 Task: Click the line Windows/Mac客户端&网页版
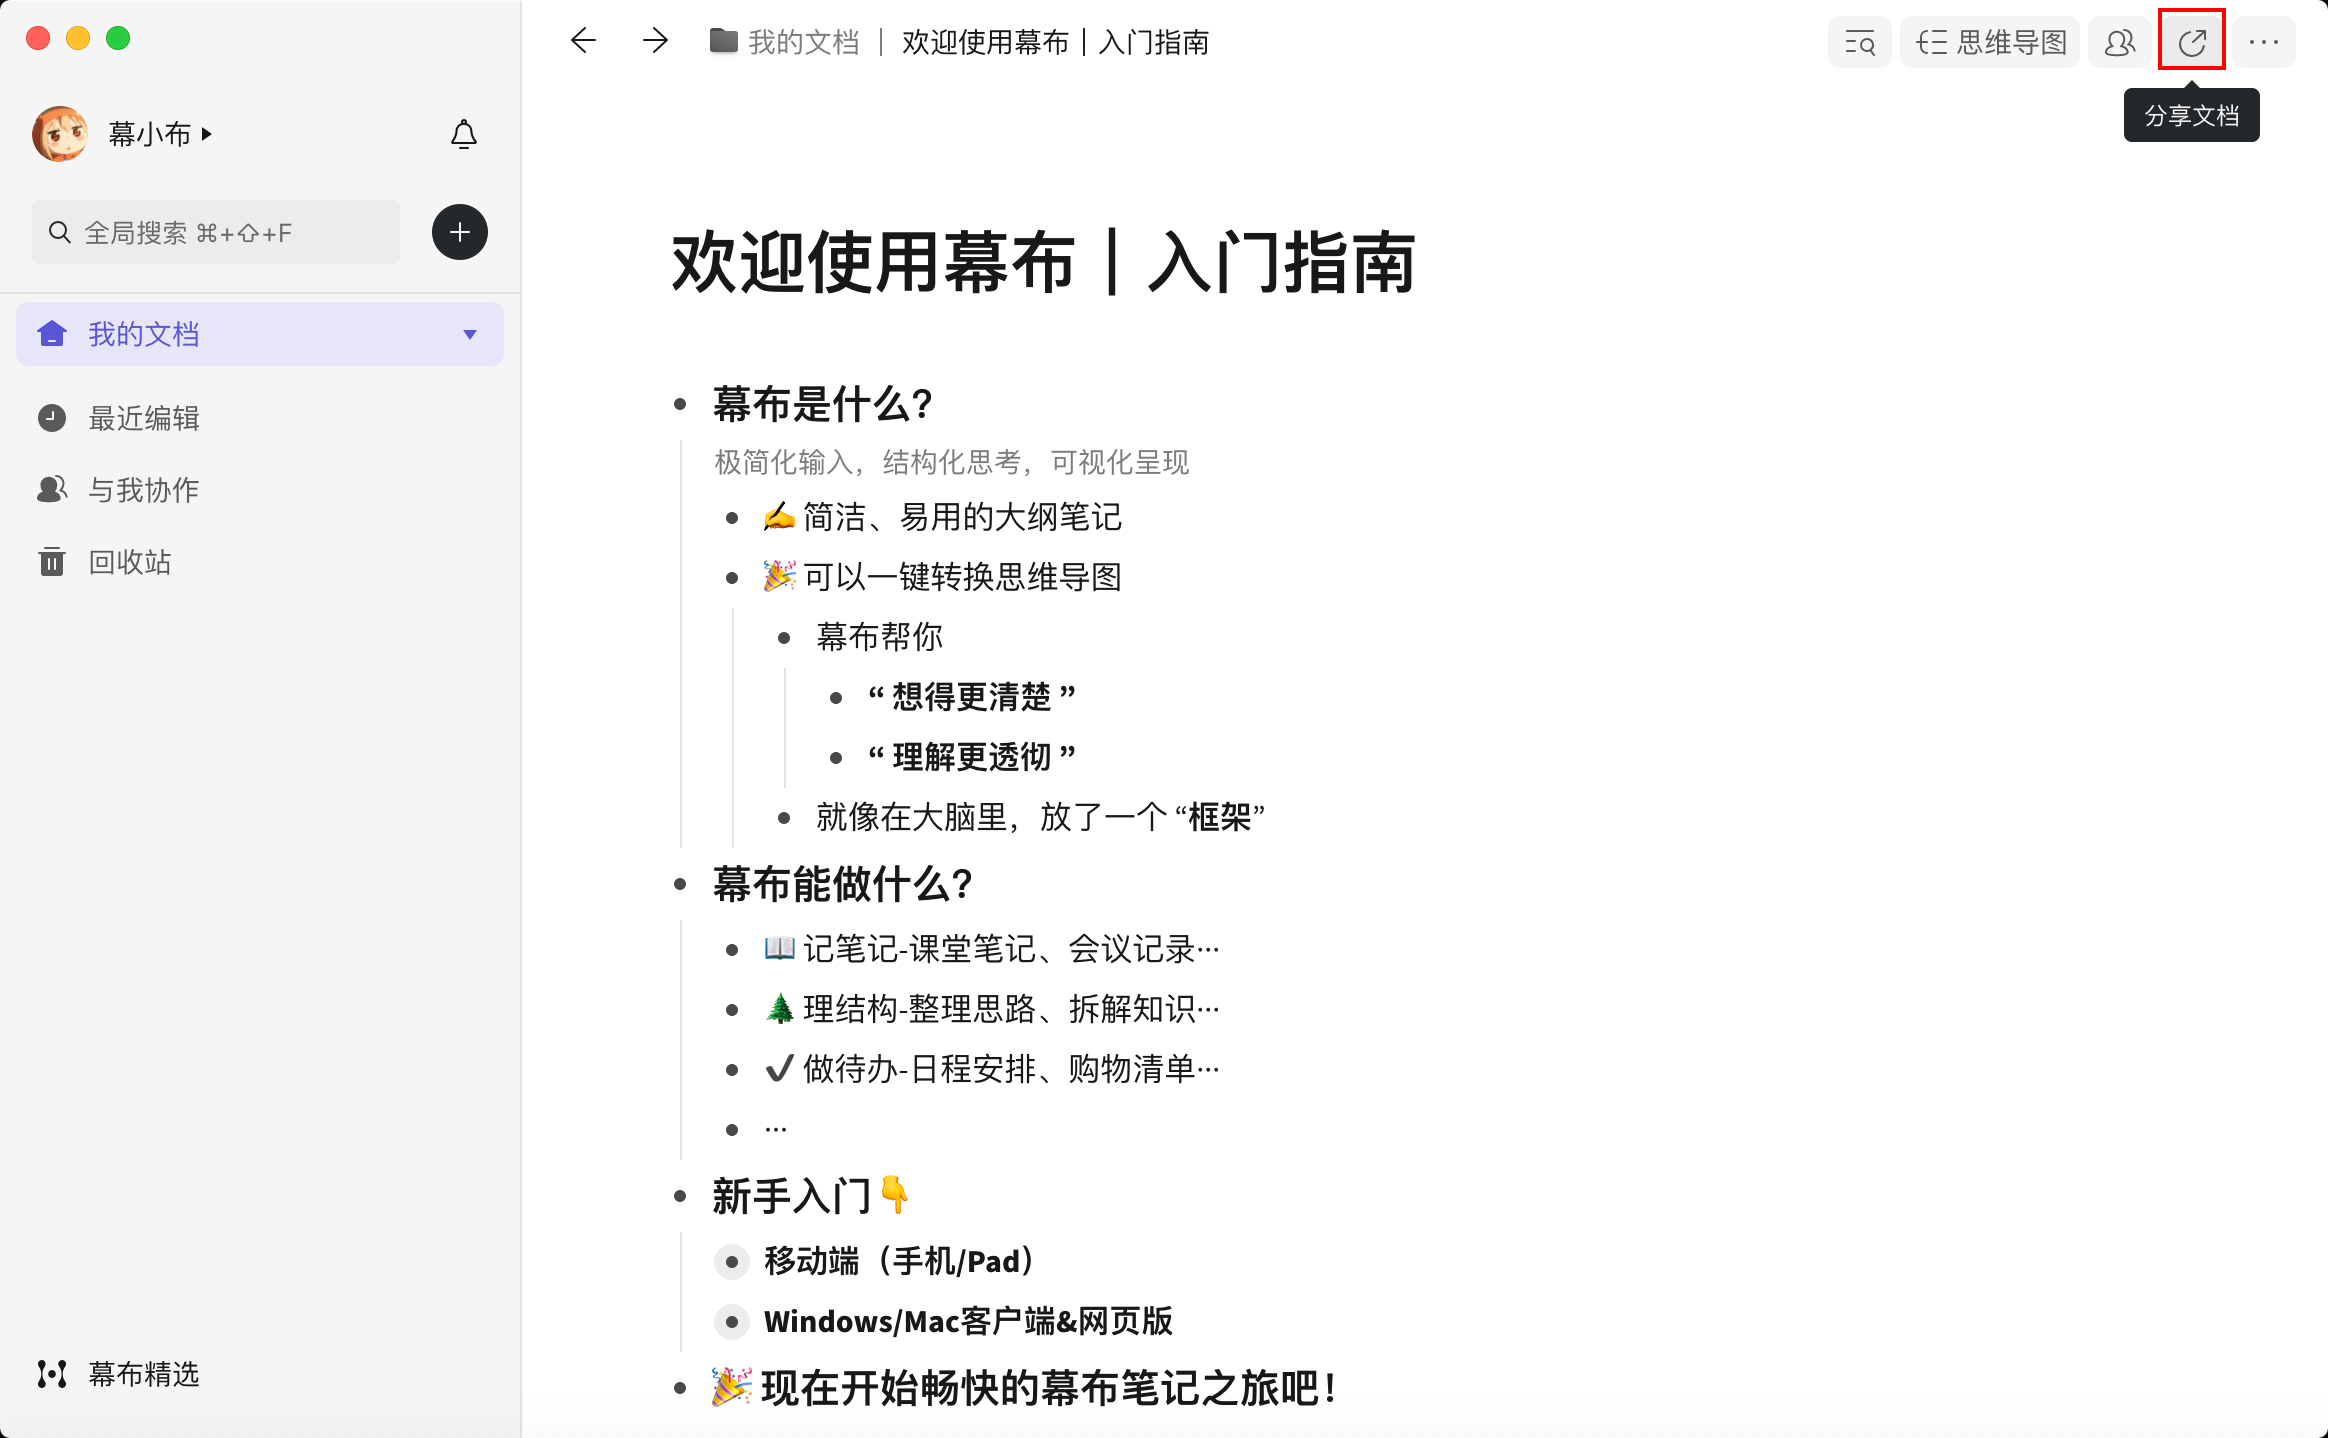[968, 1322]
